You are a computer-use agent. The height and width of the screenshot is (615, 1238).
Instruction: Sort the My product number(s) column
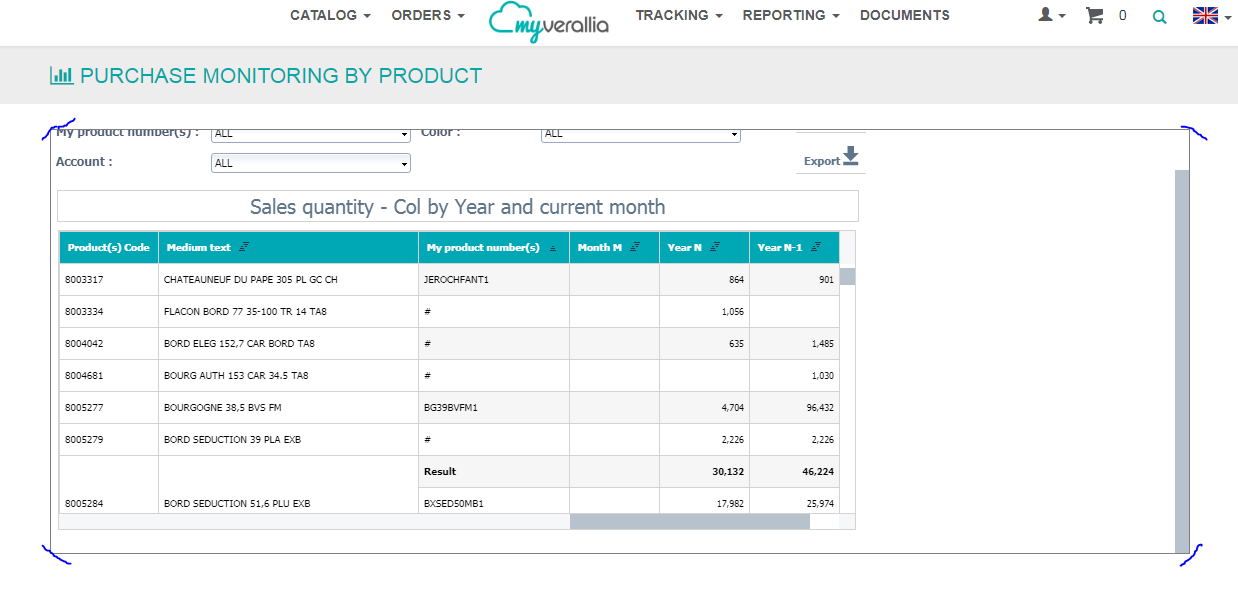pyautogui.click(x=553, y=248)
